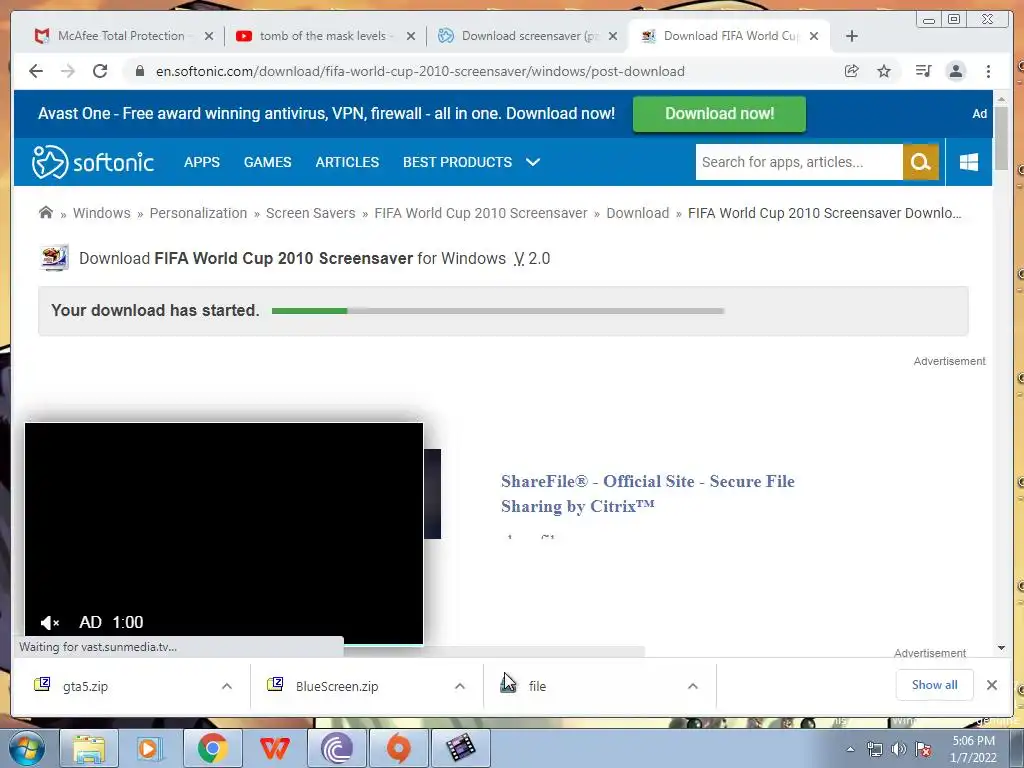The height and width of the screenshot is (768, 1024).
Task: Open Chrome's three-dot menu
Action: [989, 71]
